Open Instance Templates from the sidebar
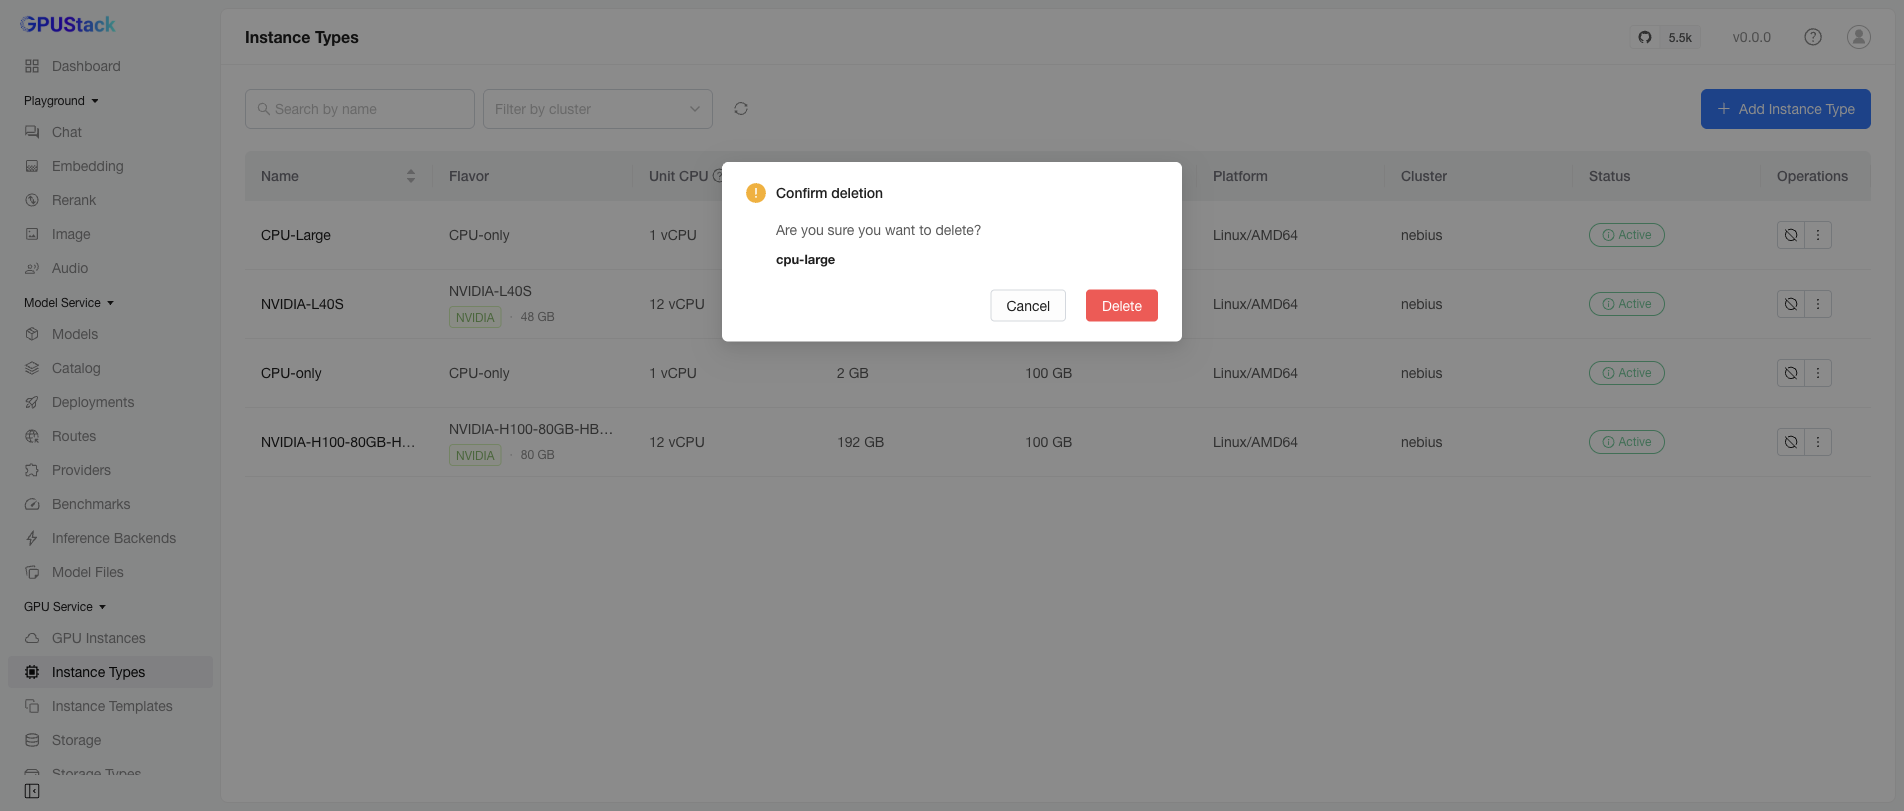 112,706
